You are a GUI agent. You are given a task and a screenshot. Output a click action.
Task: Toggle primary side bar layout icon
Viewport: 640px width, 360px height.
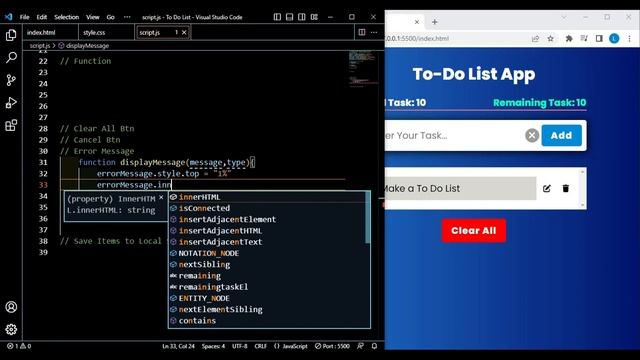(x=277, y=17)
